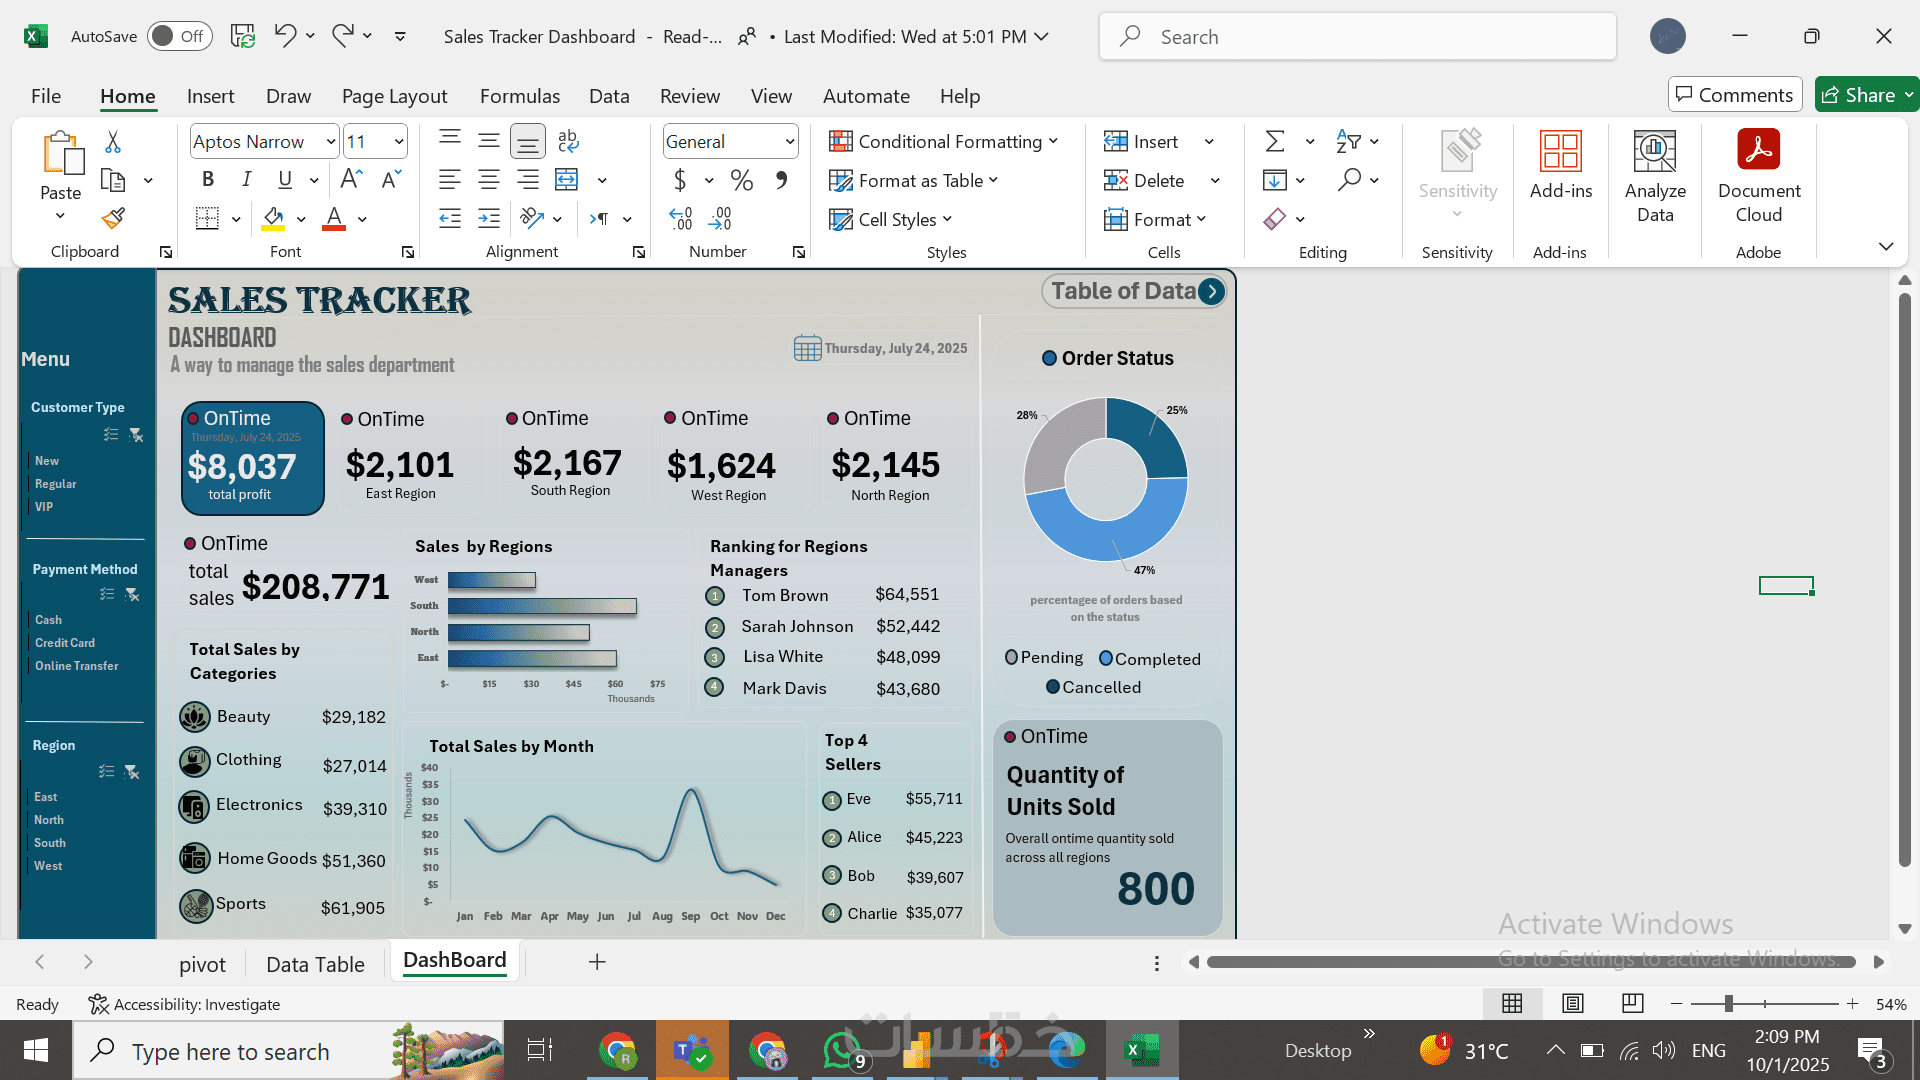Enable multi-select on Region slicer
The height and width of the screenshot is (1080, 1920).
pyautogui.click(x=106, y=771)
